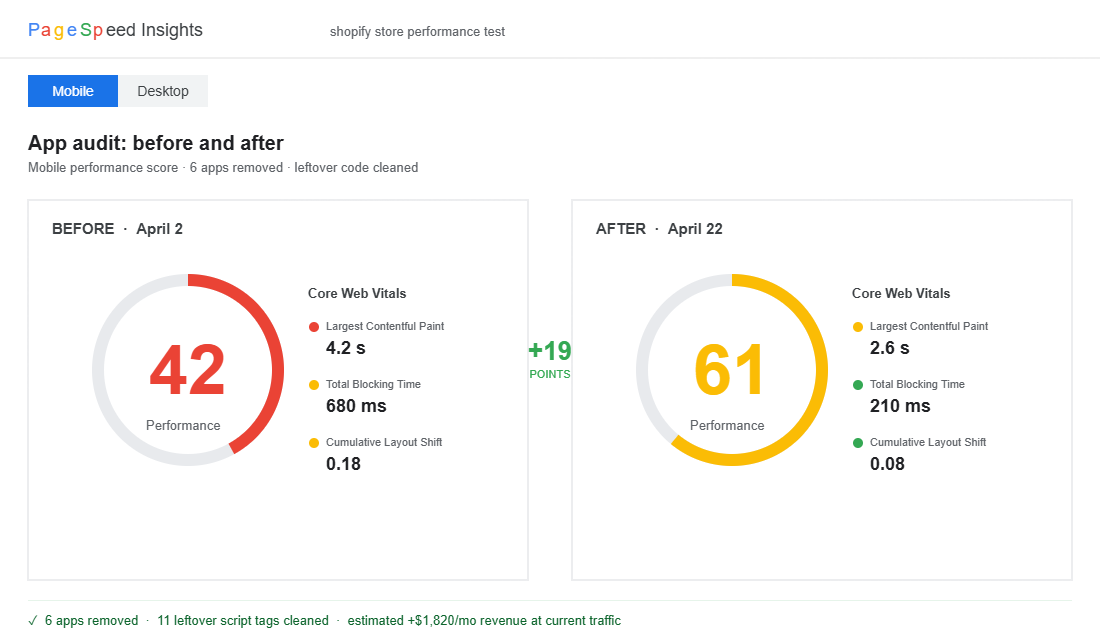The image size is (1100, 640).
Task: Click the orange 61 performance score
Action: tap(730, 371)
